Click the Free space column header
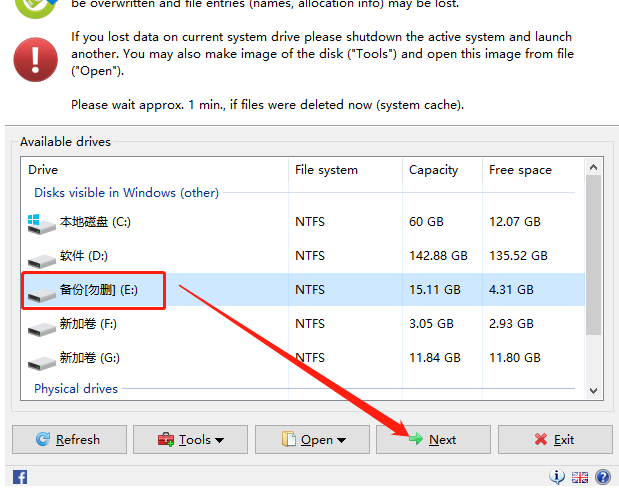Viewport: 619px width, 493px height. pyautogui.click(x=520, y=170)
